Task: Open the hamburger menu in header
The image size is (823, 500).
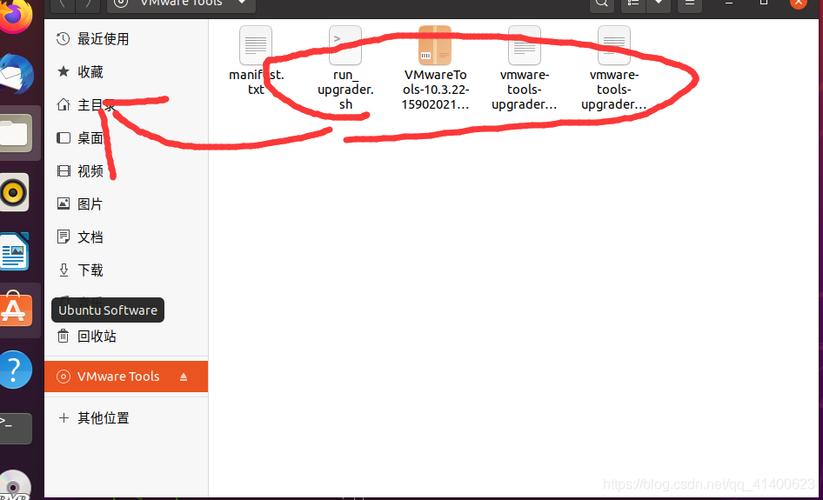Action: [690, 4]
